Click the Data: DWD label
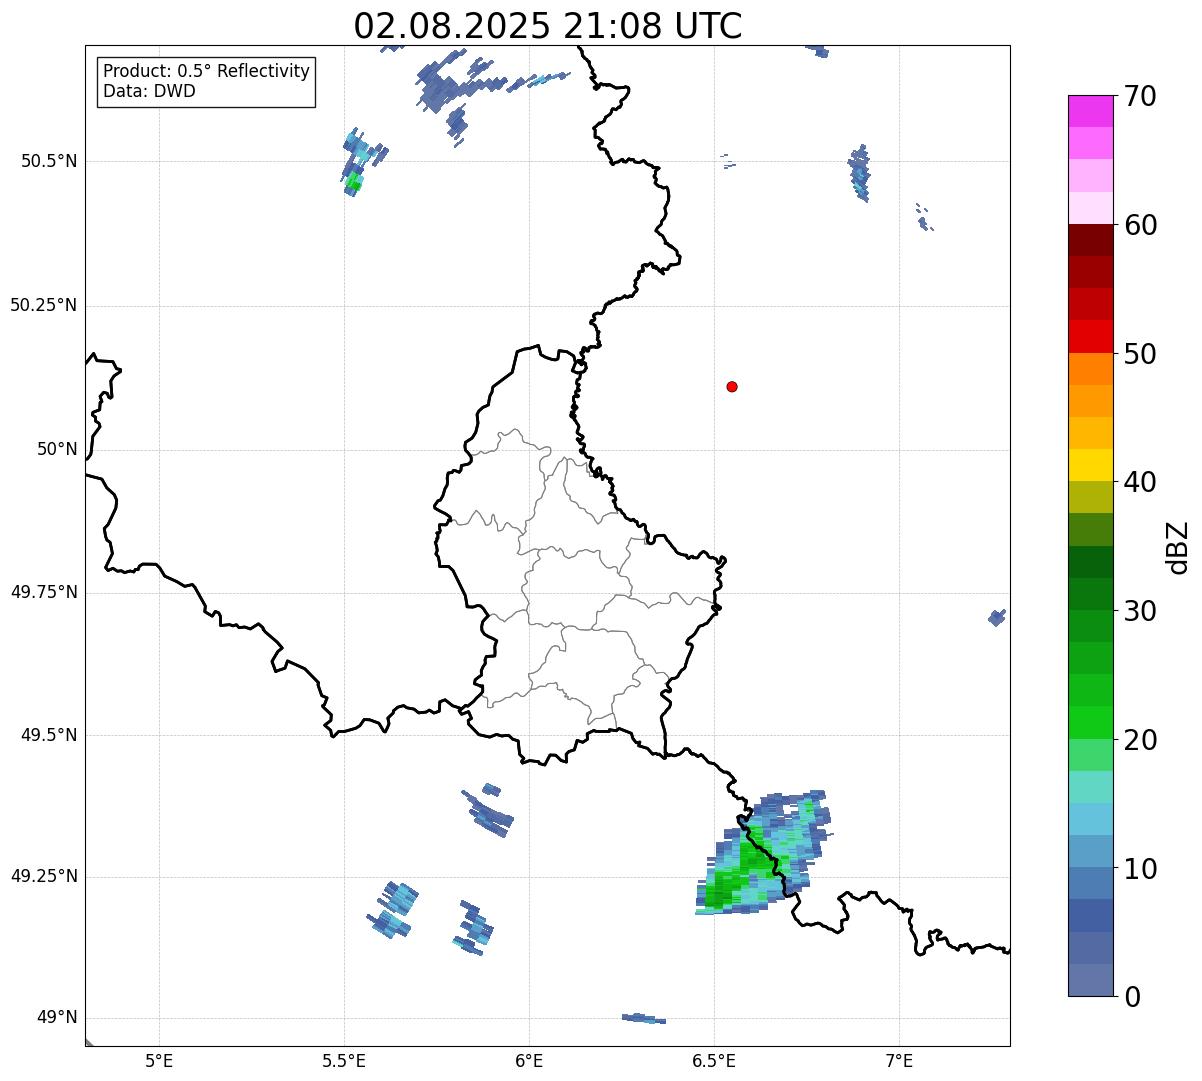The height and width of the screenshot is (1081, 1202). [x=149, y=91]
